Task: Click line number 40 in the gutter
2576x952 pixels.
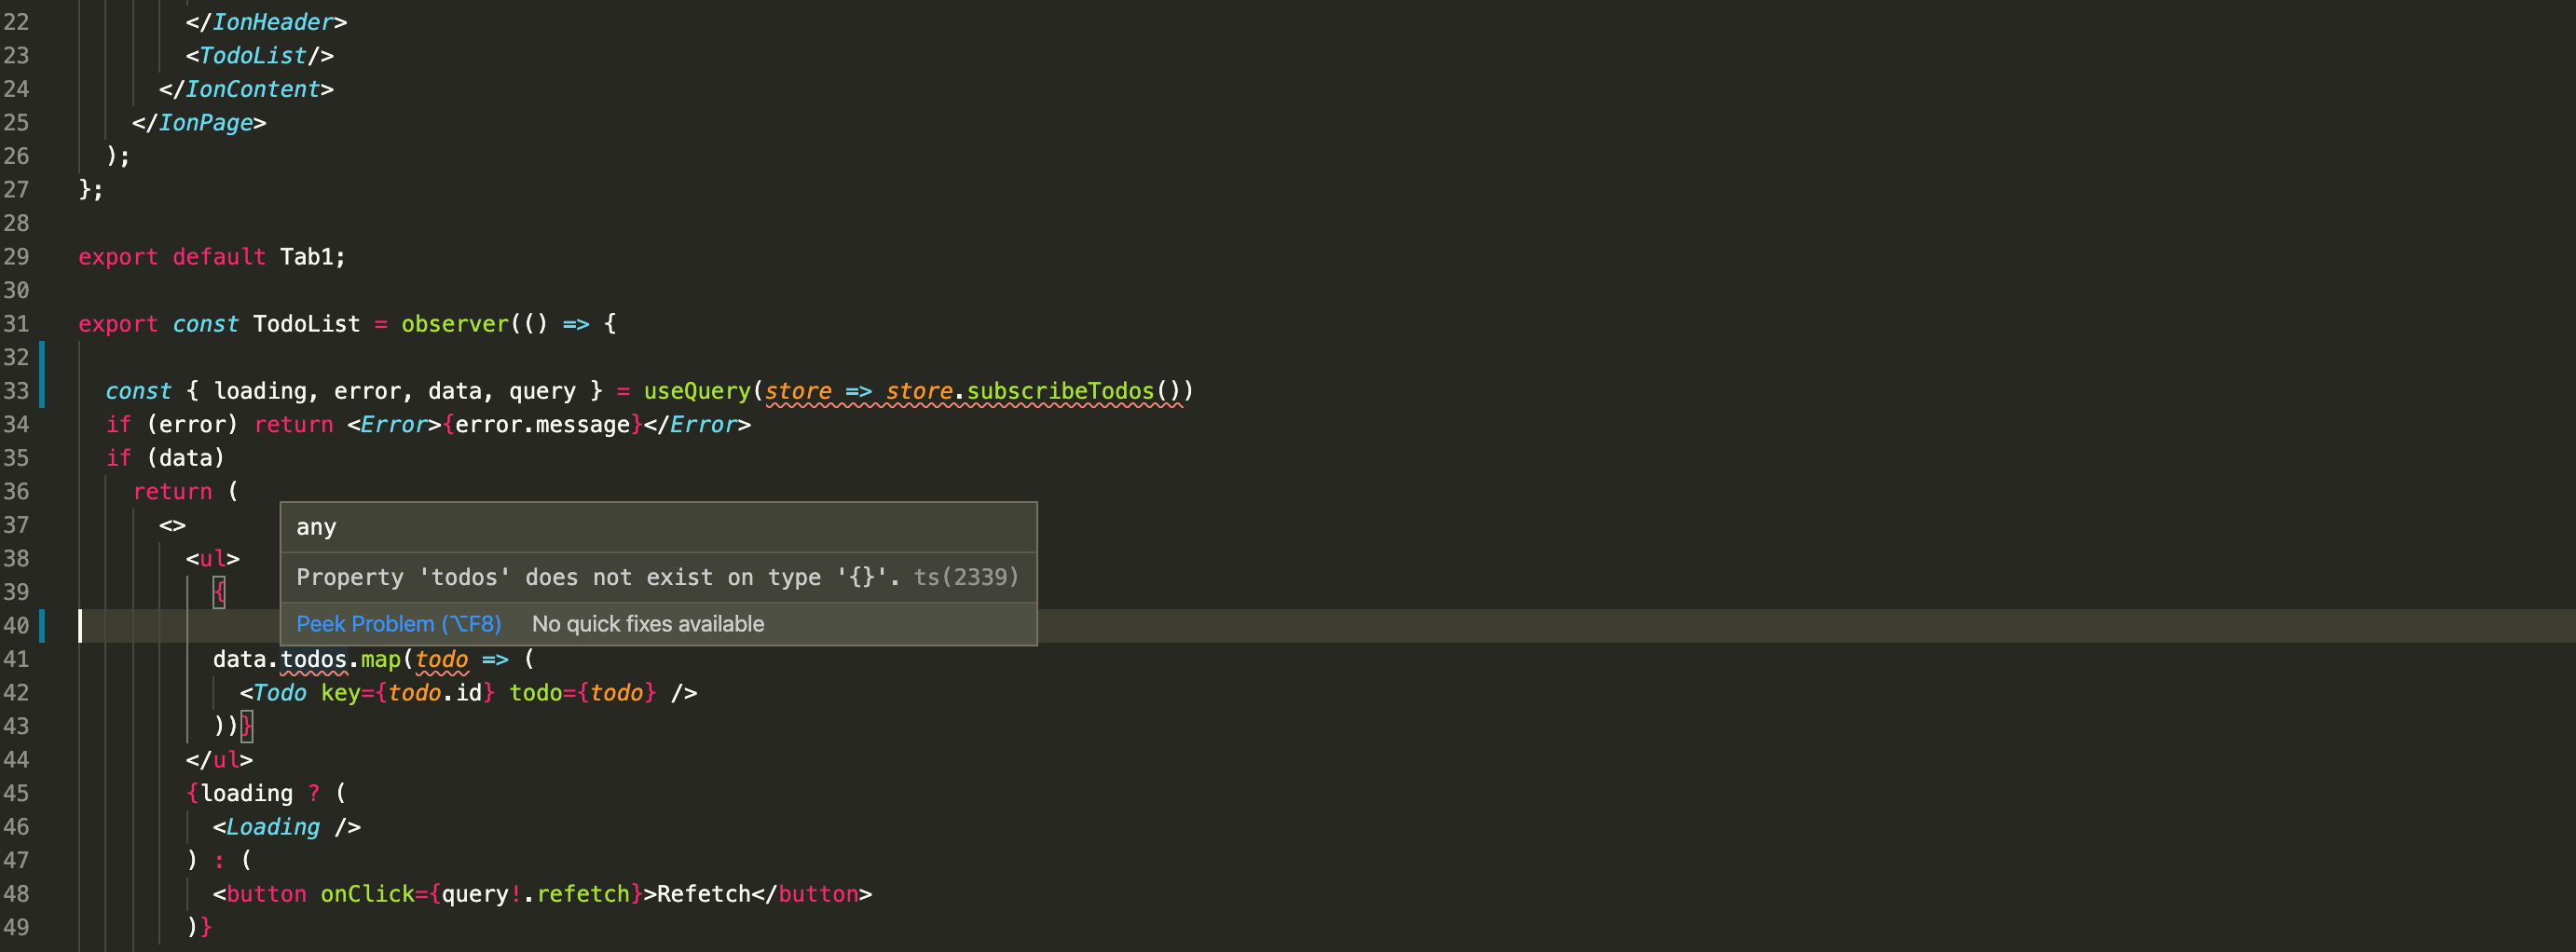Action: (16, 626)
